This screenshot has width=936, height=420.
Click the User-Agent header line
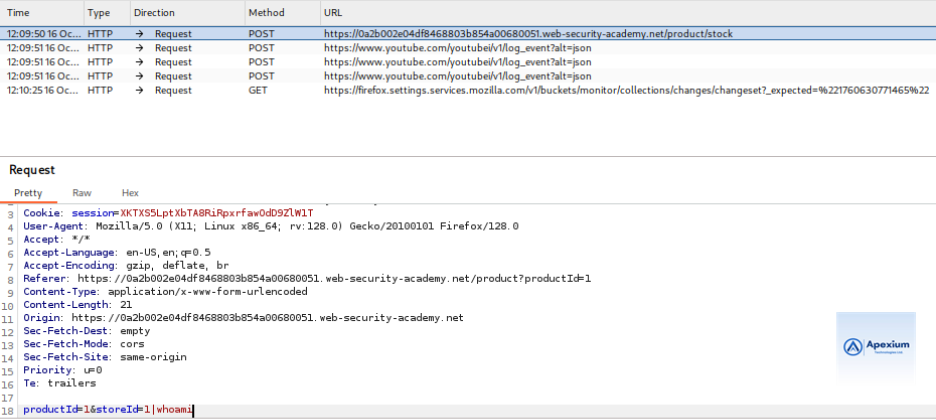click(270, 226)
